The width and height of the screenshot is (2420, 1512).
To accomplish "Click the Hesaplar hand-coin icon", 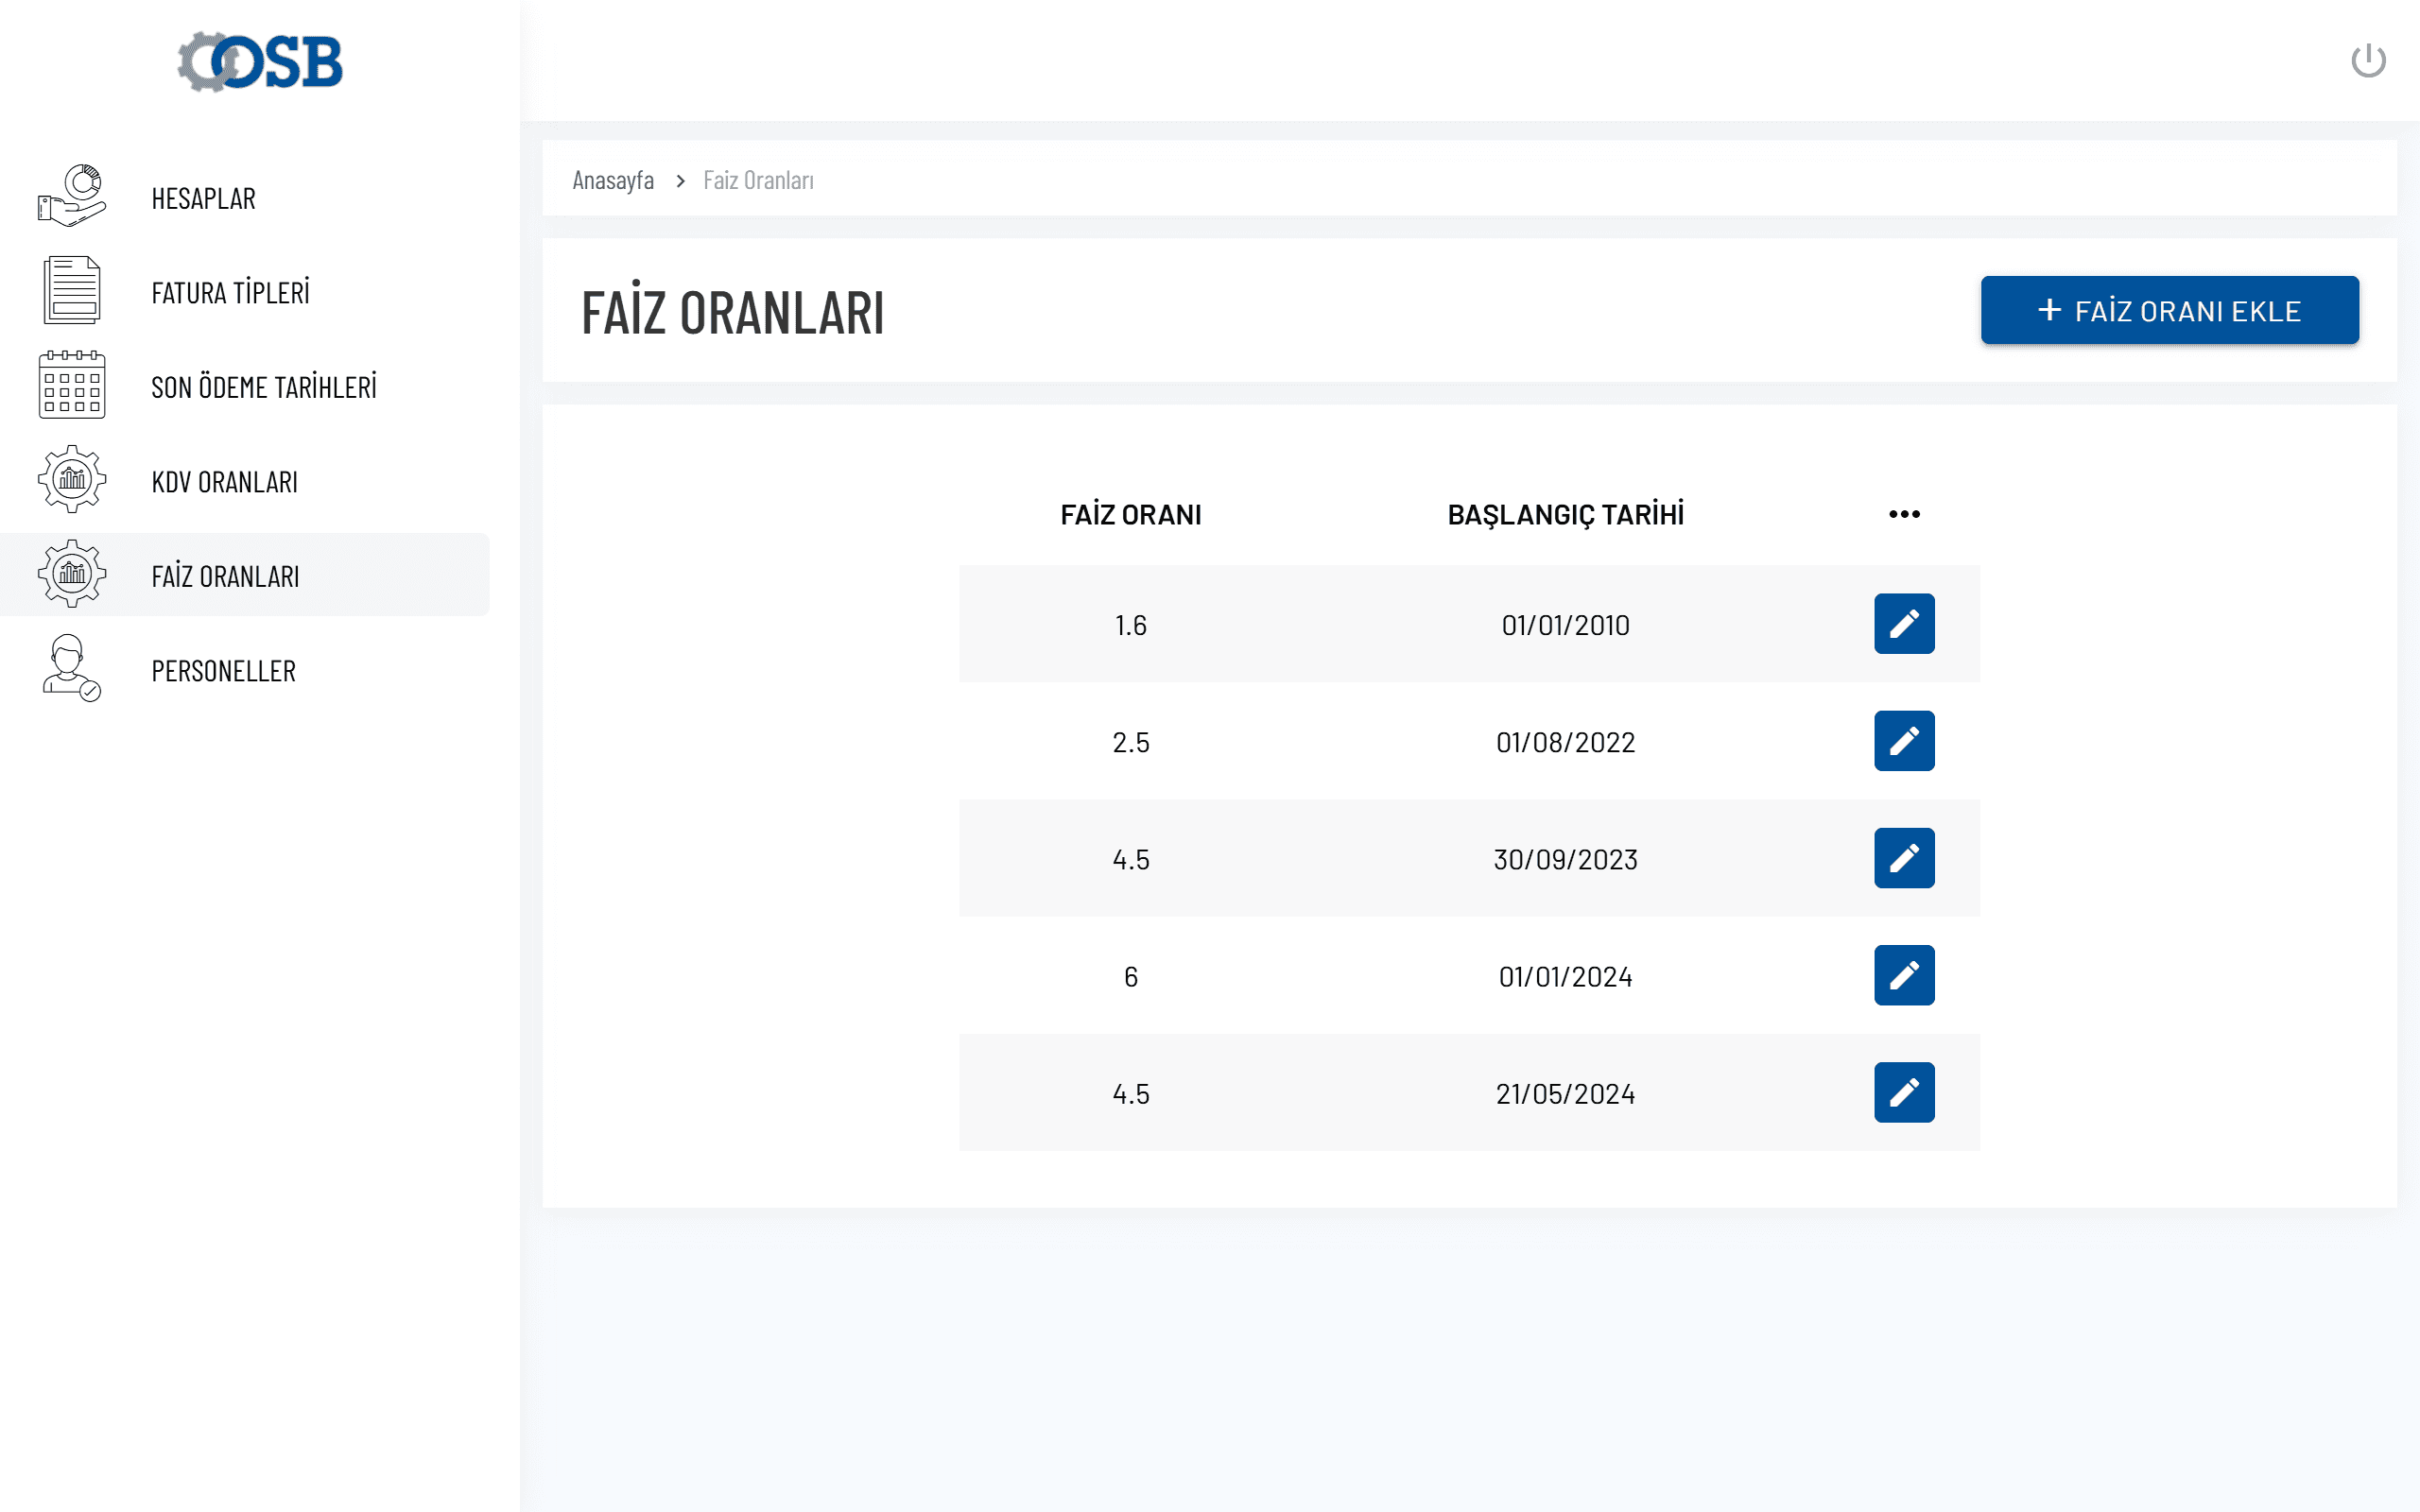I will (x=72, y=196).
